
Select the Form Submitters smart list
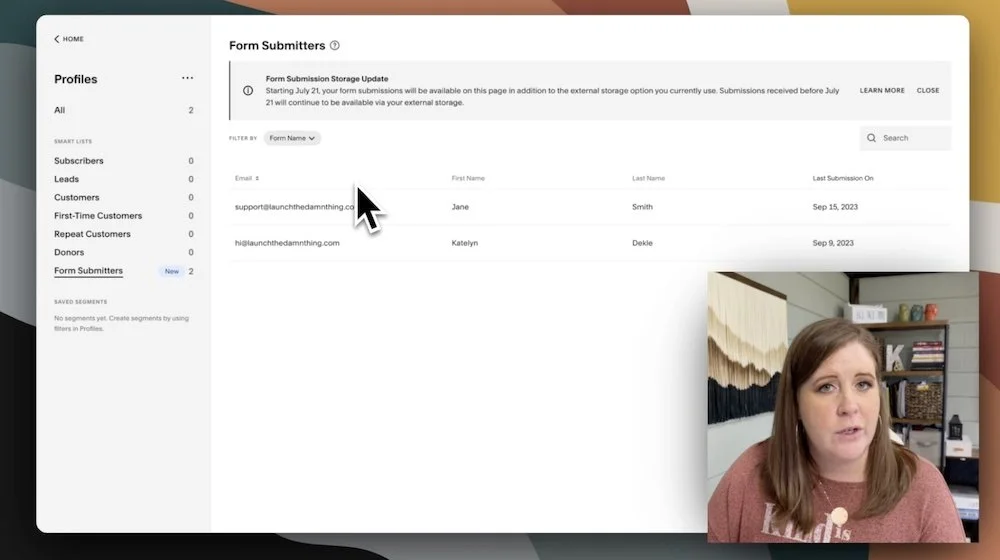(x=89, y=271)
